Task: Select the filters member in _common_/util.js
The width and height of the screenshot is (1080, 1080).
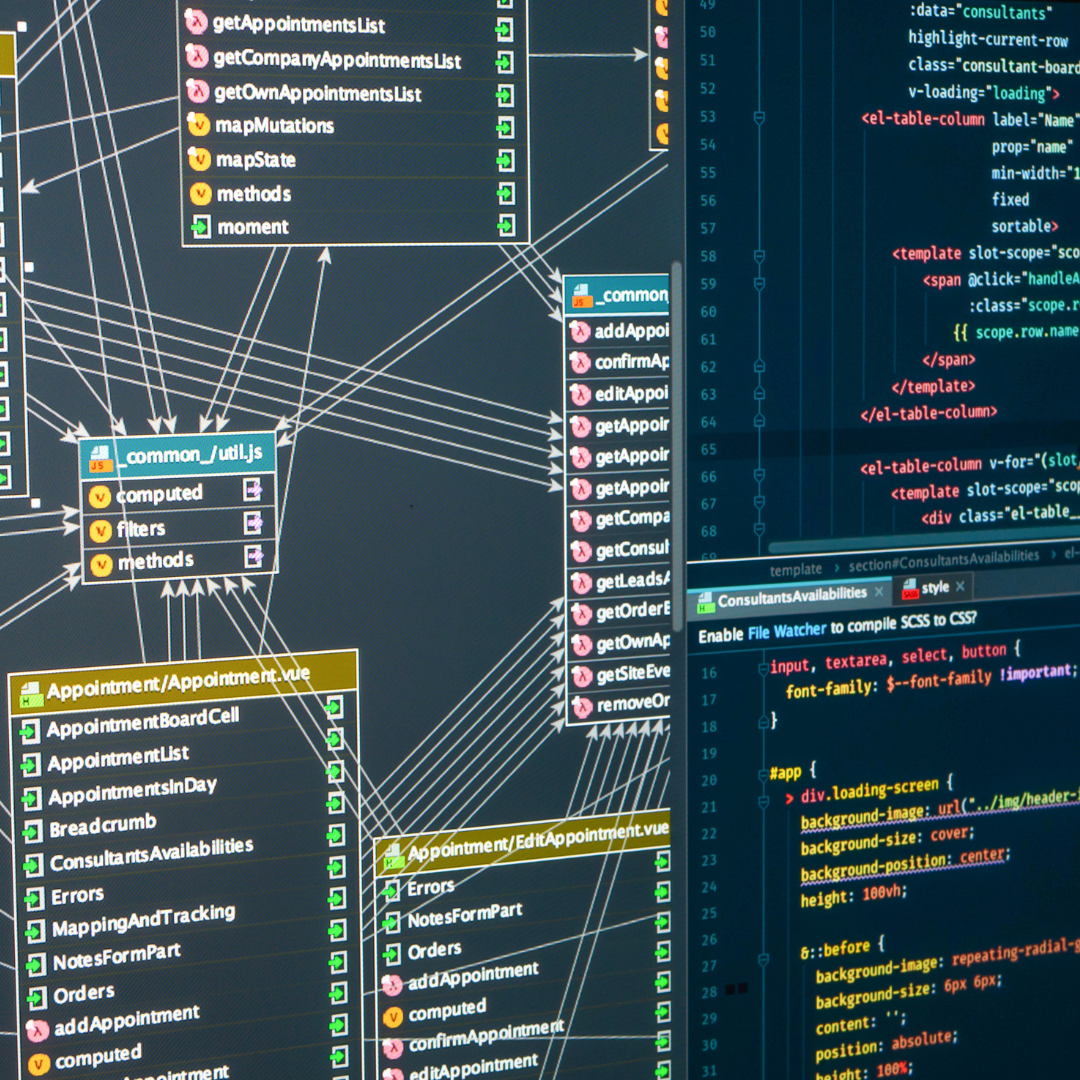Action: pyautogui.click(x=140, y=528)
